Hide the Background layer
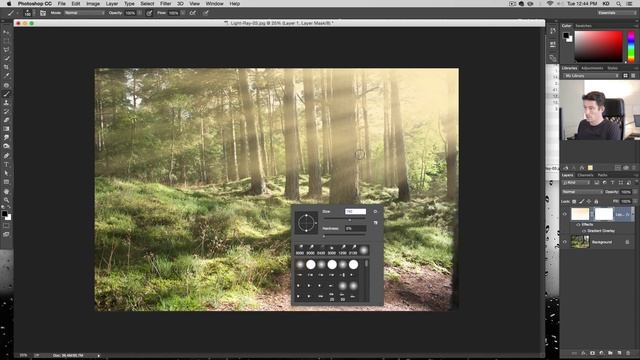The image size is (640, 360). pyautogui.click(x=565, y=242)
